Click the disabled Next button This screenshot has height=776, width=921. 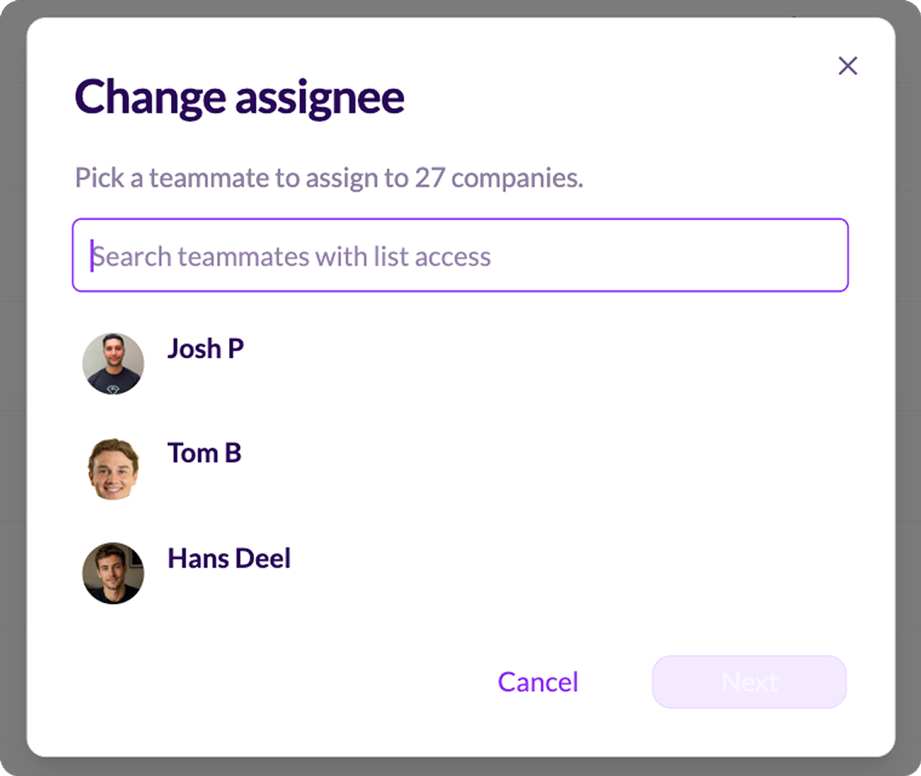tap(749, 682)
